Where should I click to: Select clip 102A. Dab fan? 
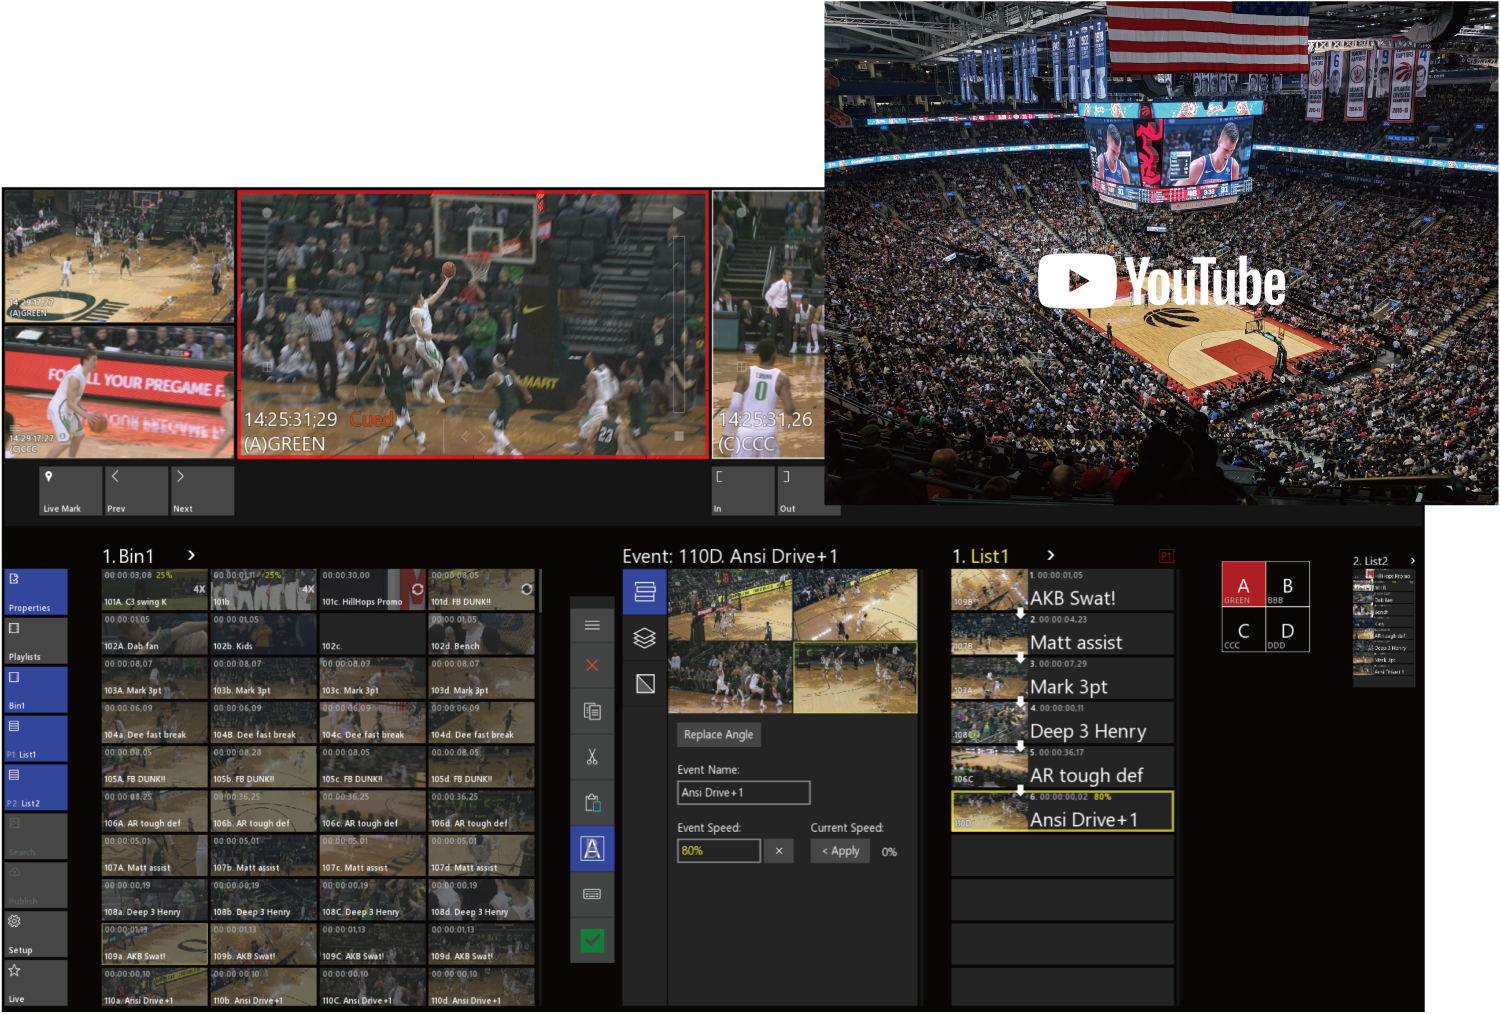click(155, 634)
